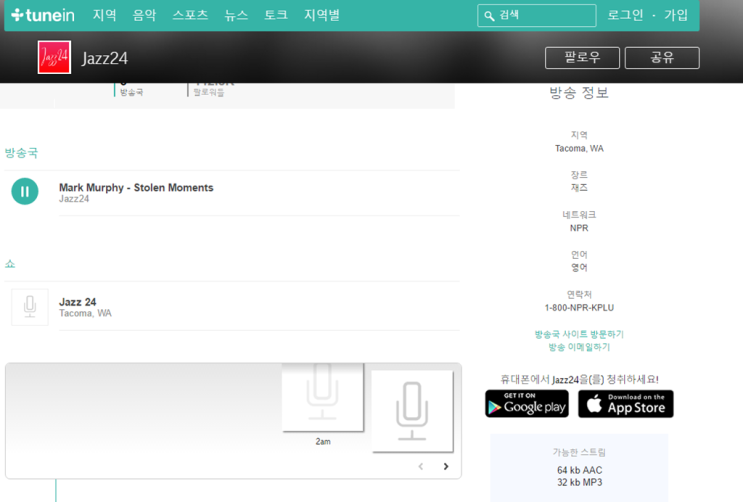Open 방송국 사이트 방문하기 link
The height and width of the screenshot is (502, 743).
coord(579,334)
